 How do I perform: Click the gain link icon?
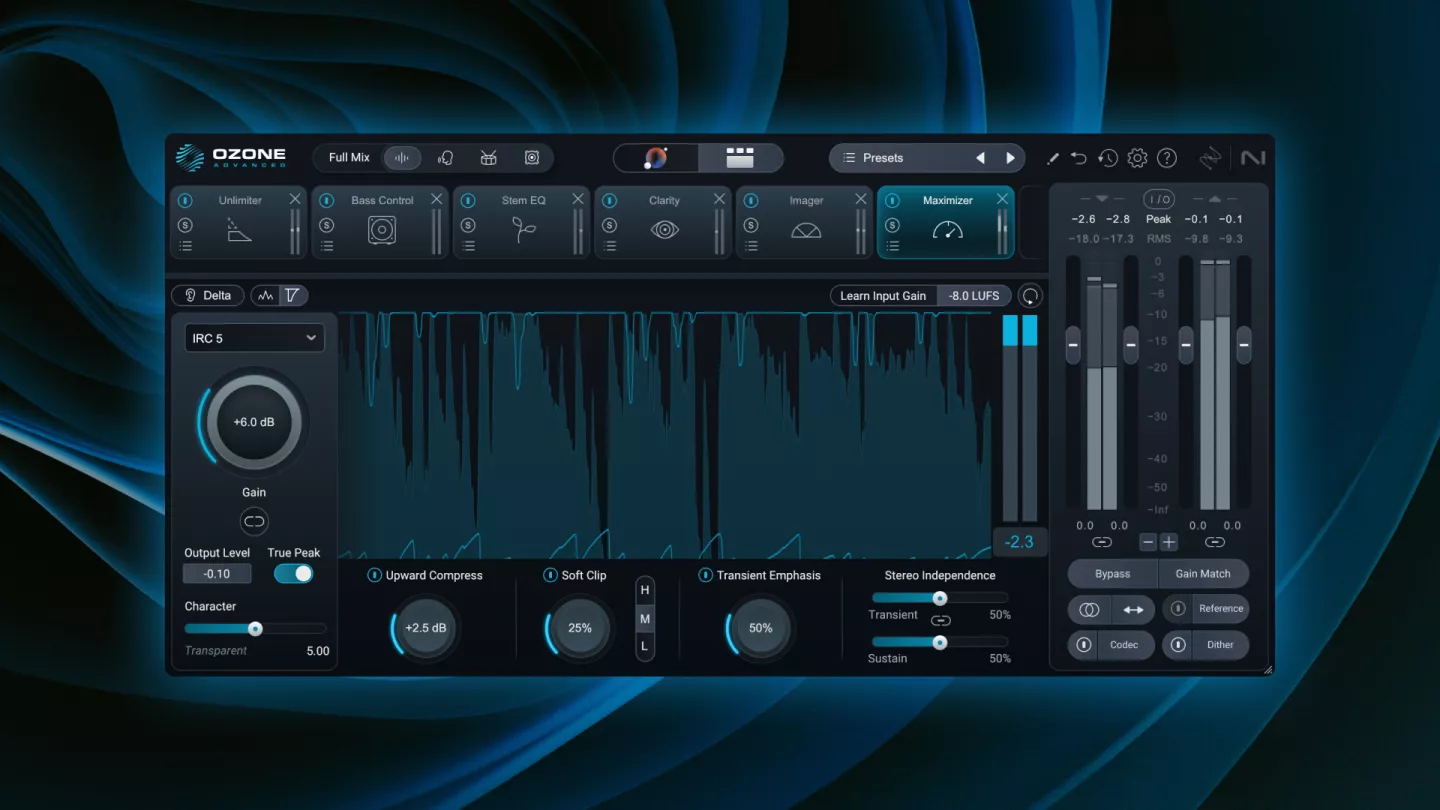point(254,521)
